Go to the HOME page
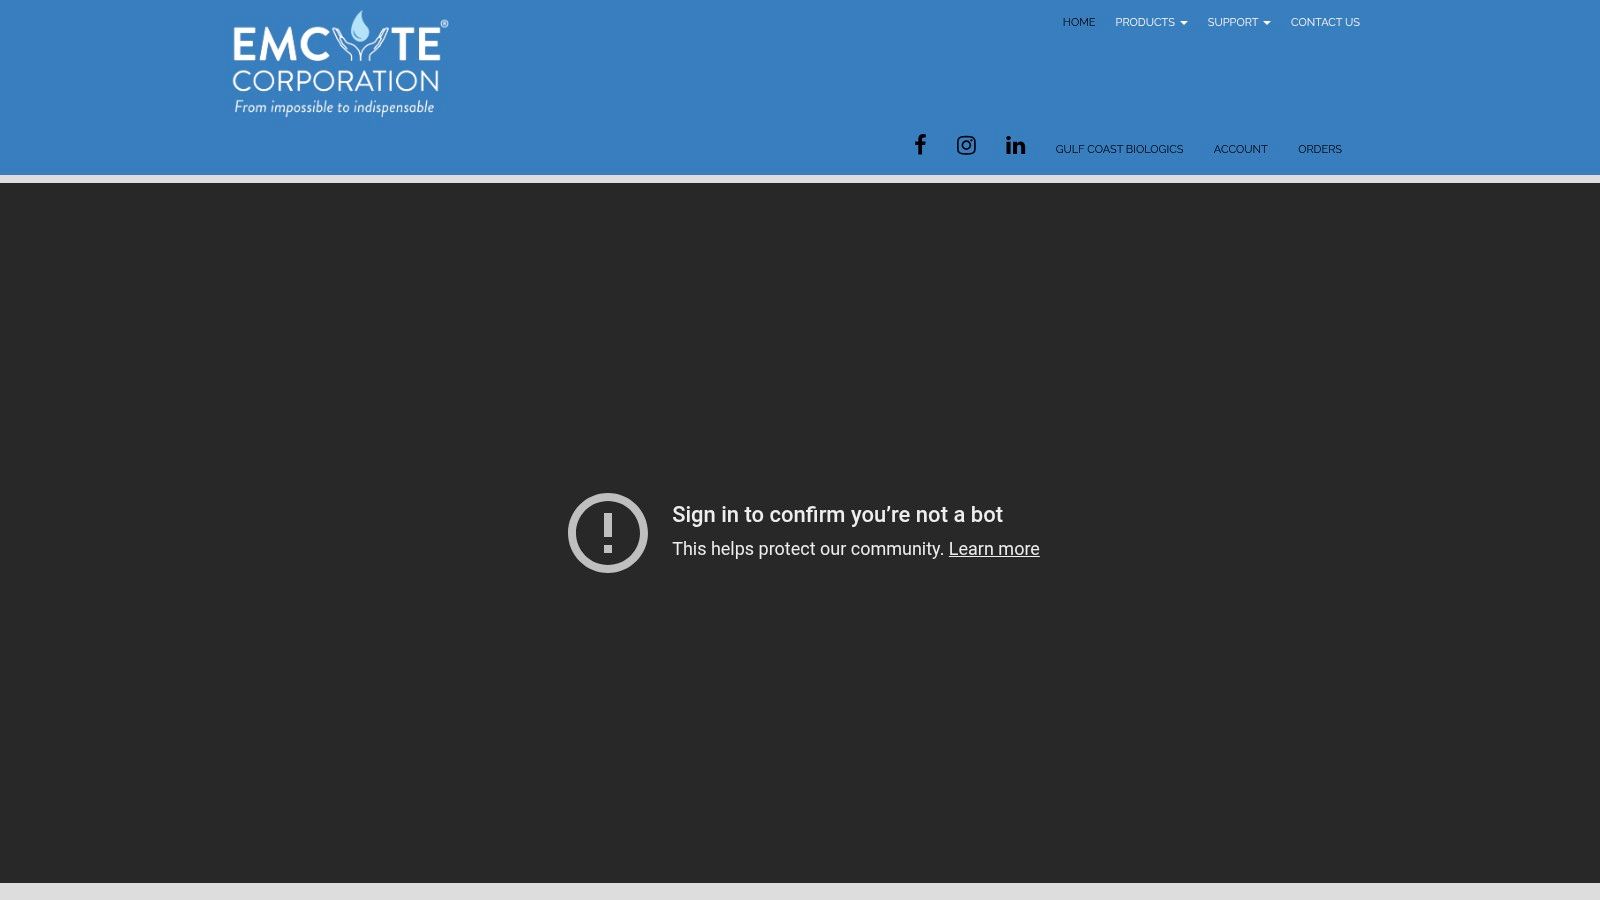This screenshot has height=900, width=1600. 1078,22
